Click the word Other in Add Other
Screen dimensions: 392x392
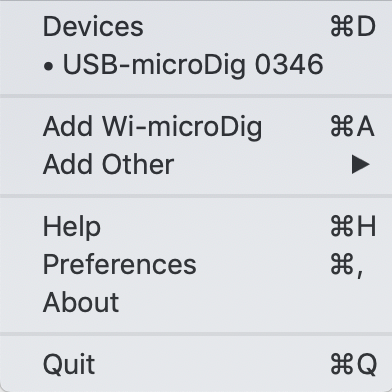point(138,164)
